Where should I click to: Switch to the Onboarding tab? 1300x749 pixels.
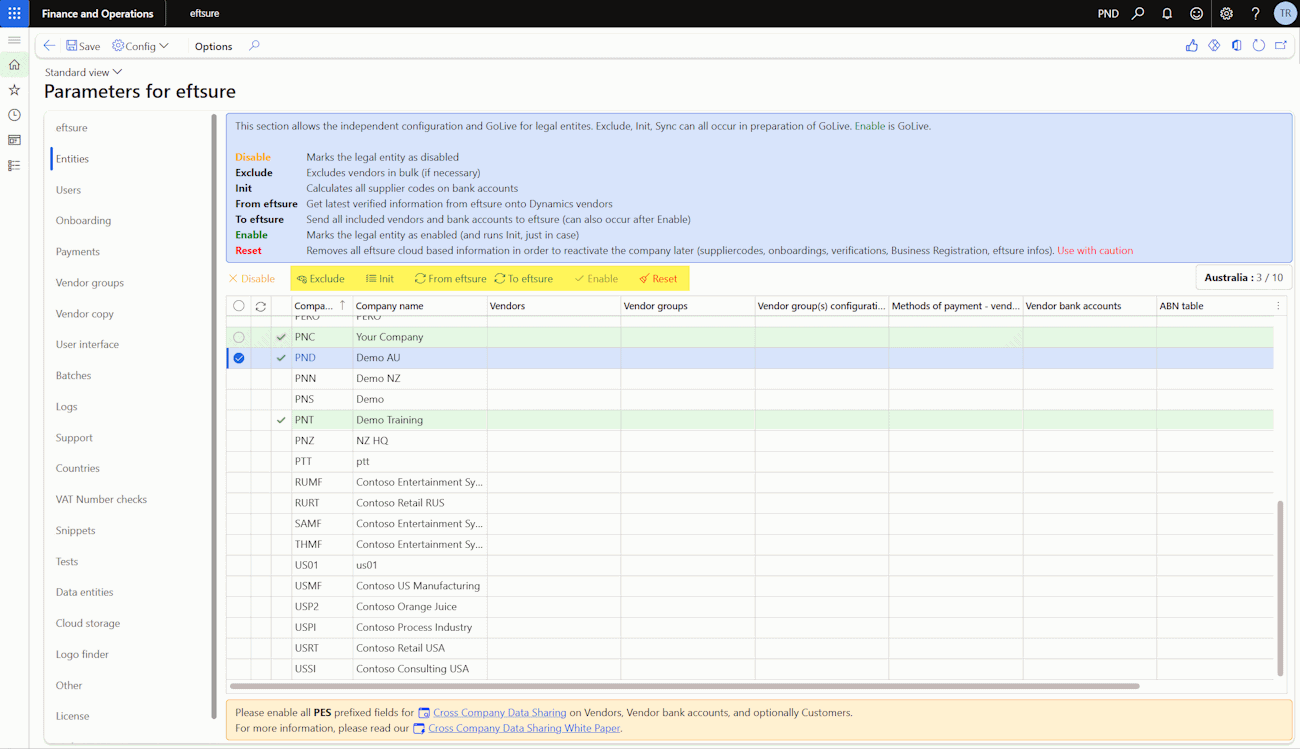coord(84,221)
